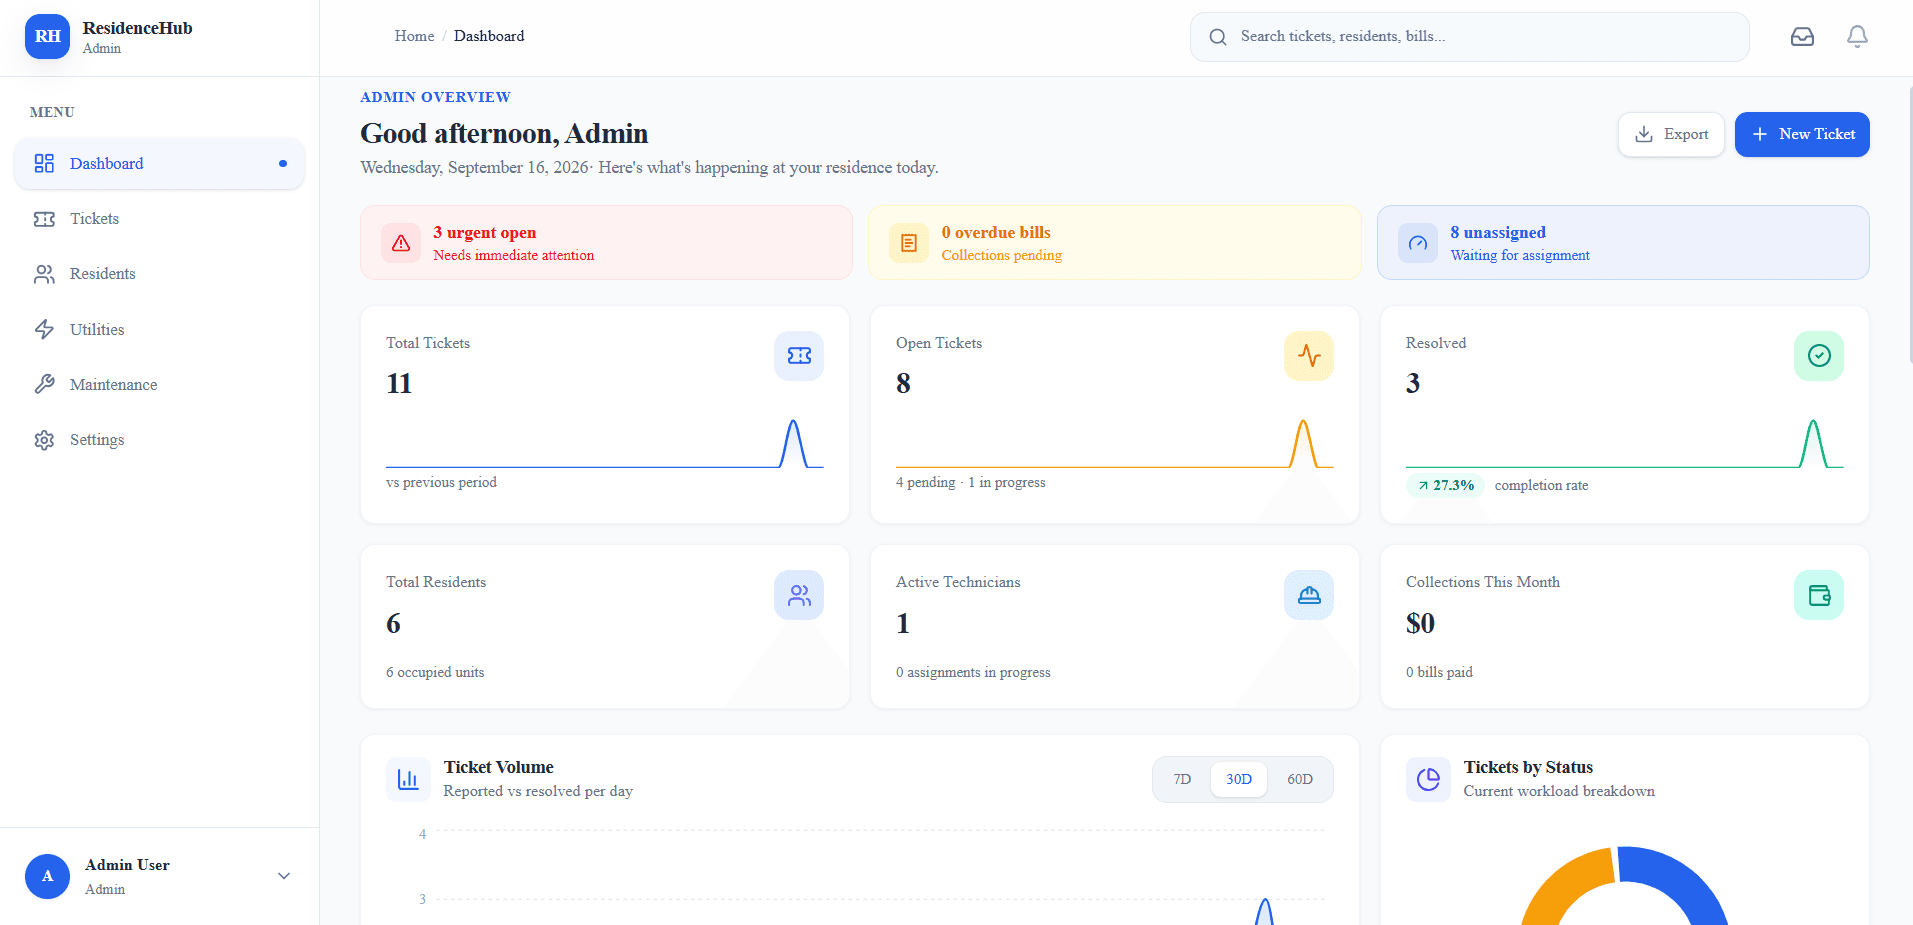
Task: Click the '4 pending · 1 in progress' text
Action: click(x=971, y=482)
